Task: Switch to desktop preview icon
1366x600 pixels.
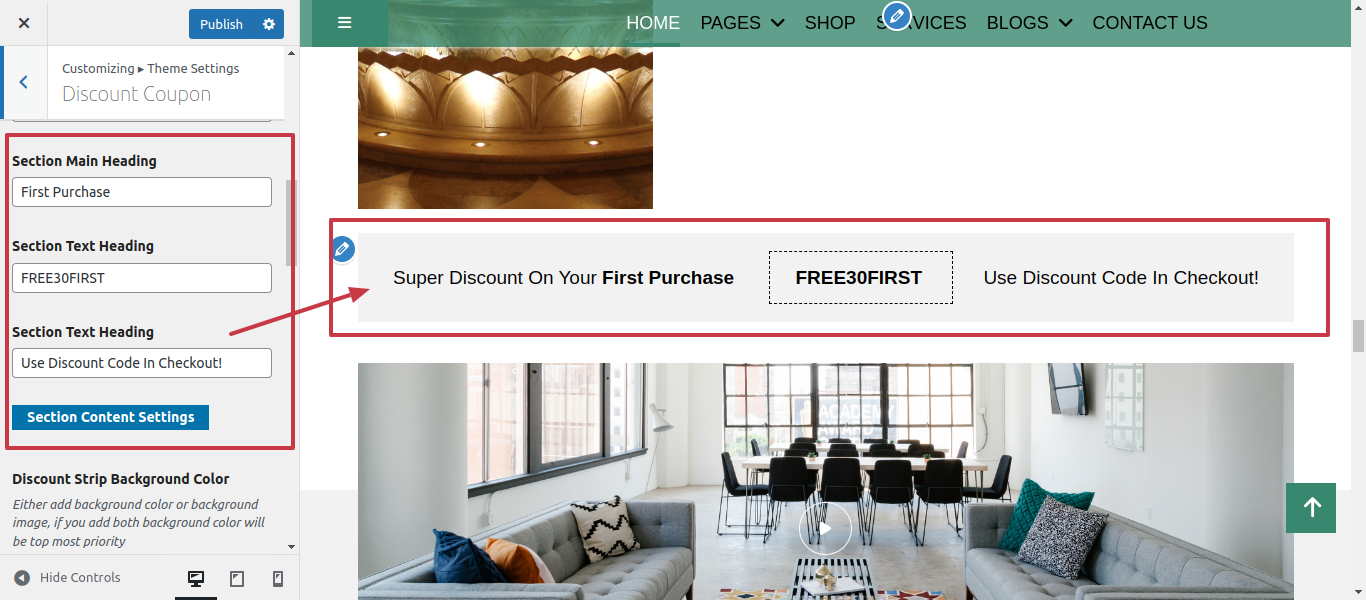Action: coord(196,578)
